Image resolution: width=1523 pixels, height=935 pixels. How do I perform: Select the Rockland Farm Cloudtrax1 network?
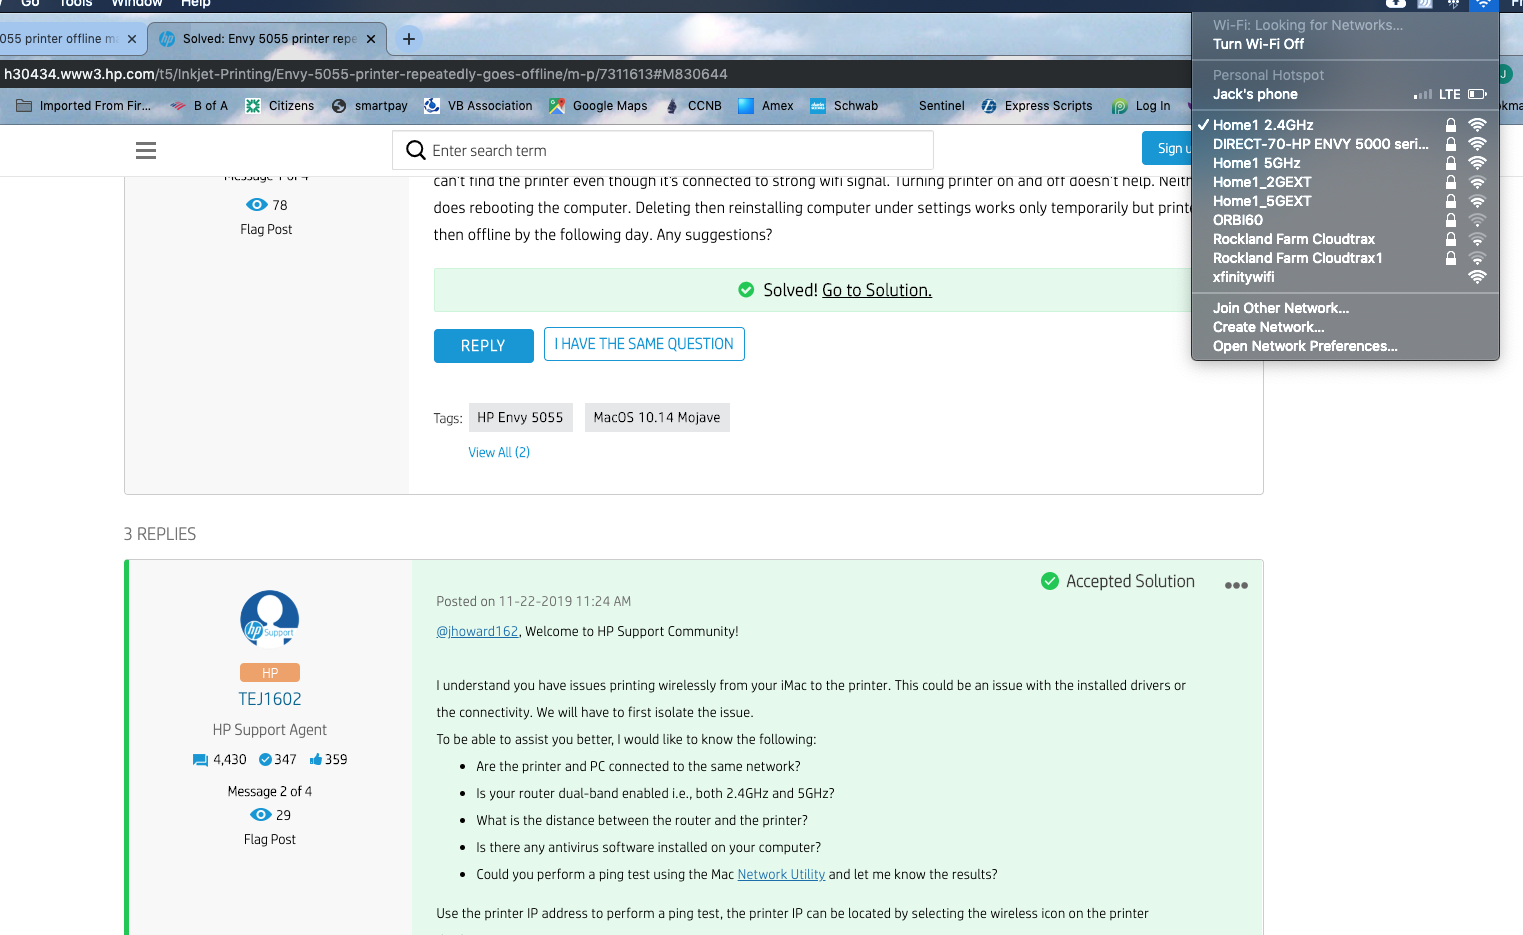point(1345,258)
